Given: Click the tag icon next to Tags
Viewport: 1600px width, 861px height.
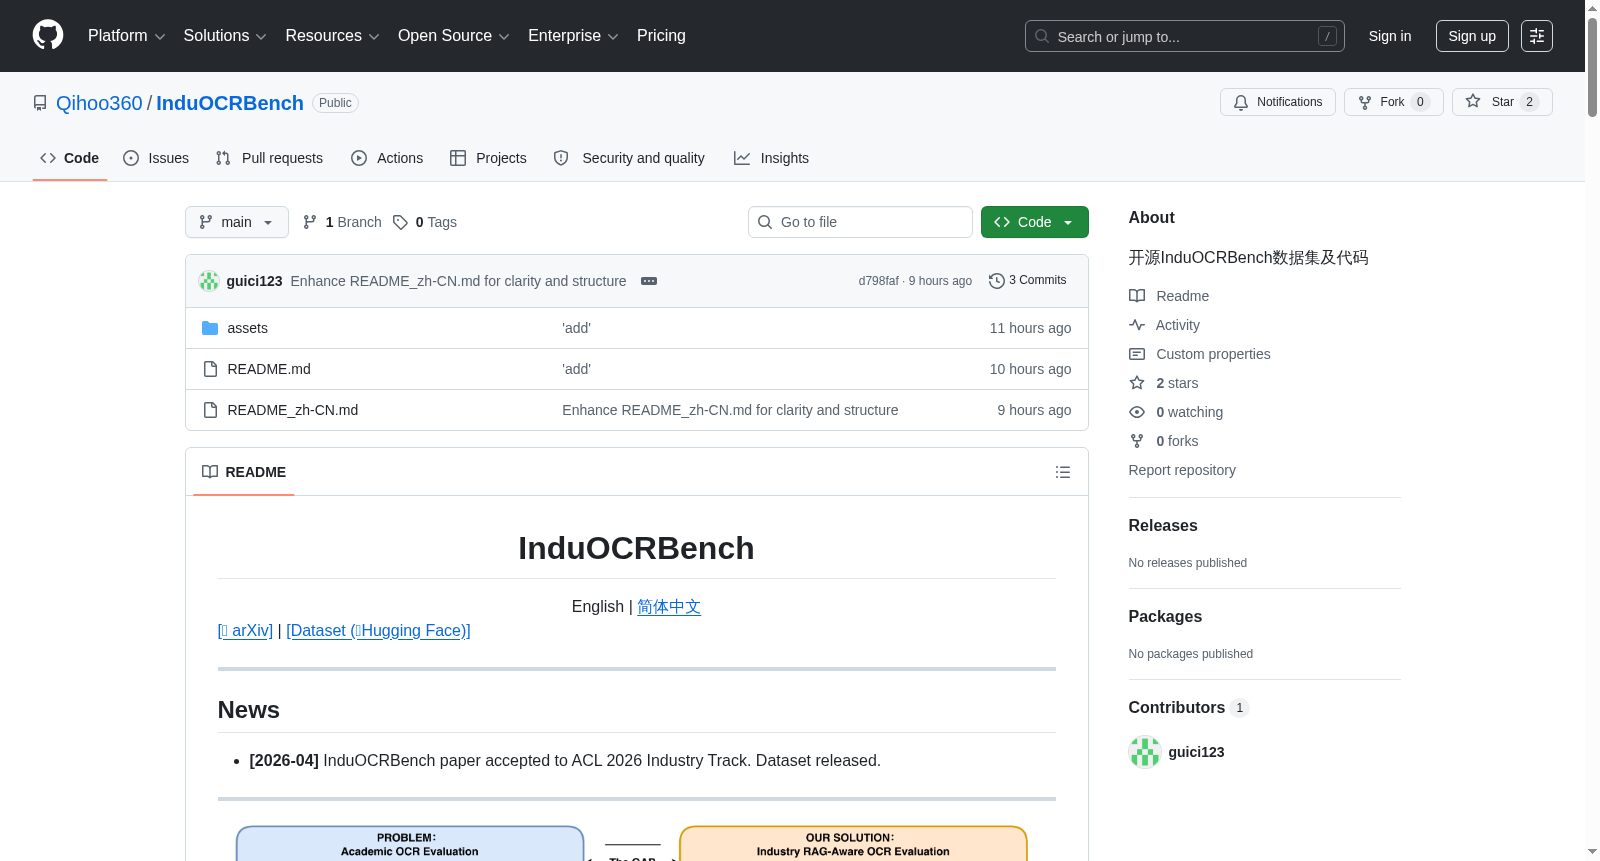Looking at the screenshot, I should tap(400, 222).
